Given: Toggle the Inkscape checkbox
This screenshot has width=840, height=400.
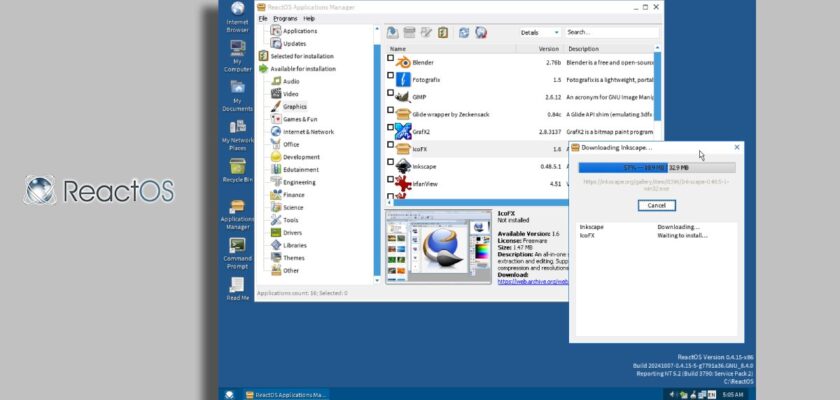Looking at the screenshot, I should pyautogui.click(x=391, y=162).
